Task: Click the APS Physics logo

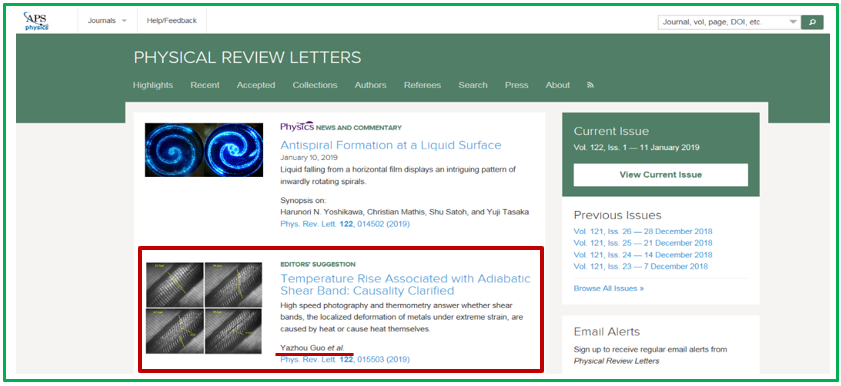Action: 36,21
